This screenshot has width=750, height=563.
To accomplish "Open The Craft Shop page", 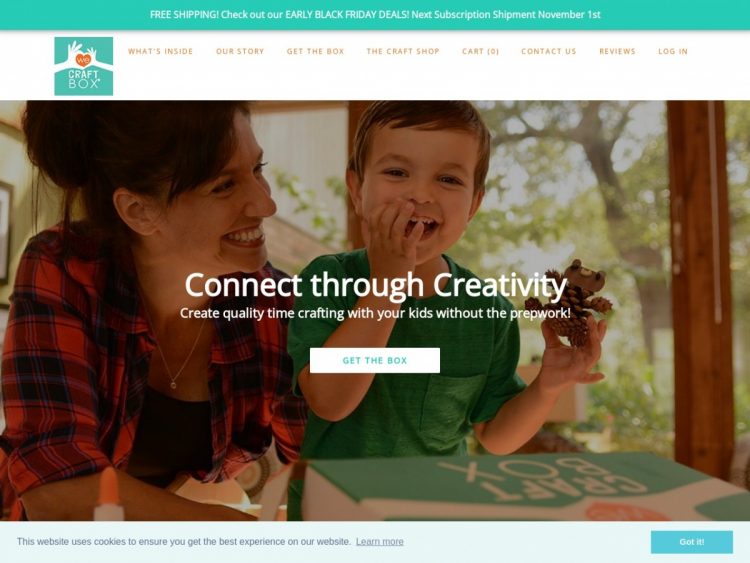I will pyautogui.click(x=403, y=51).
